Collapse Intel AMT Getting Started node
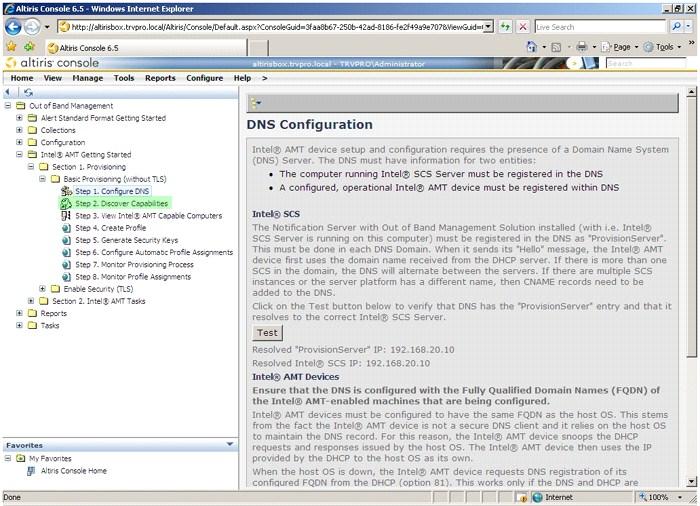 19,155
